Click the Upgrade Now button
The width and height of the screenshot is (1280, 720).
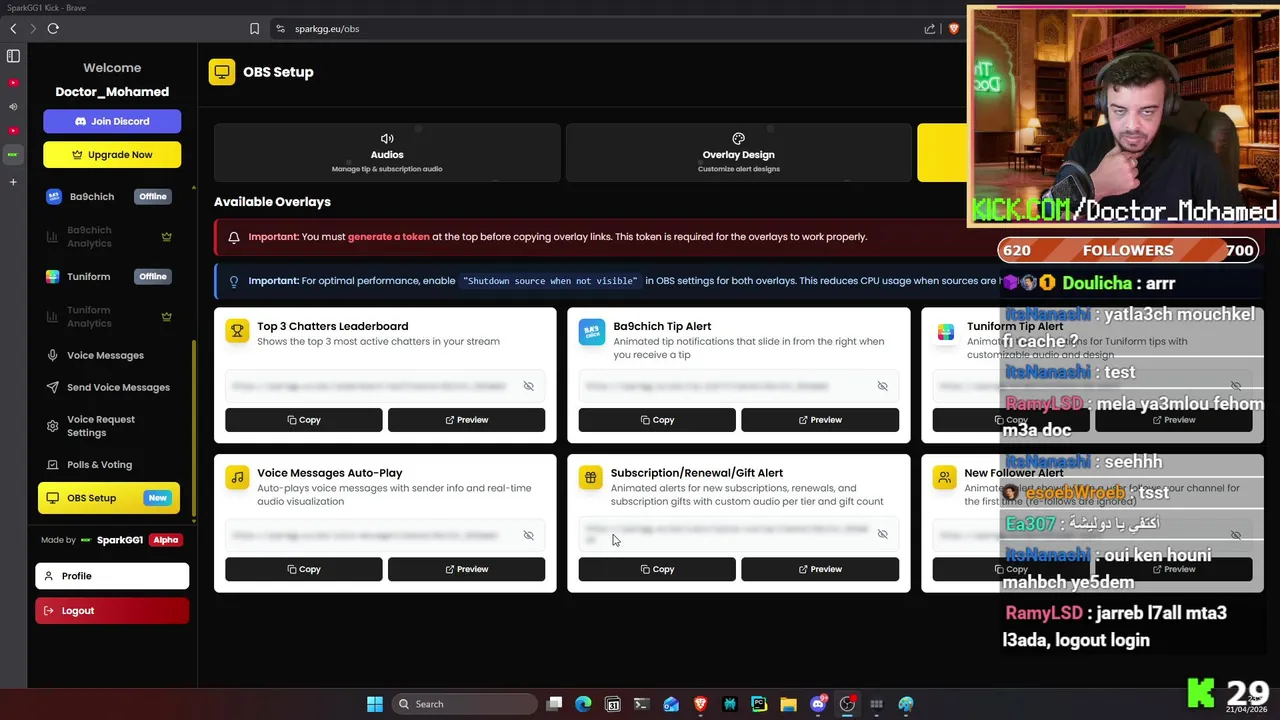pyautogui.click(x=112, y=155)
